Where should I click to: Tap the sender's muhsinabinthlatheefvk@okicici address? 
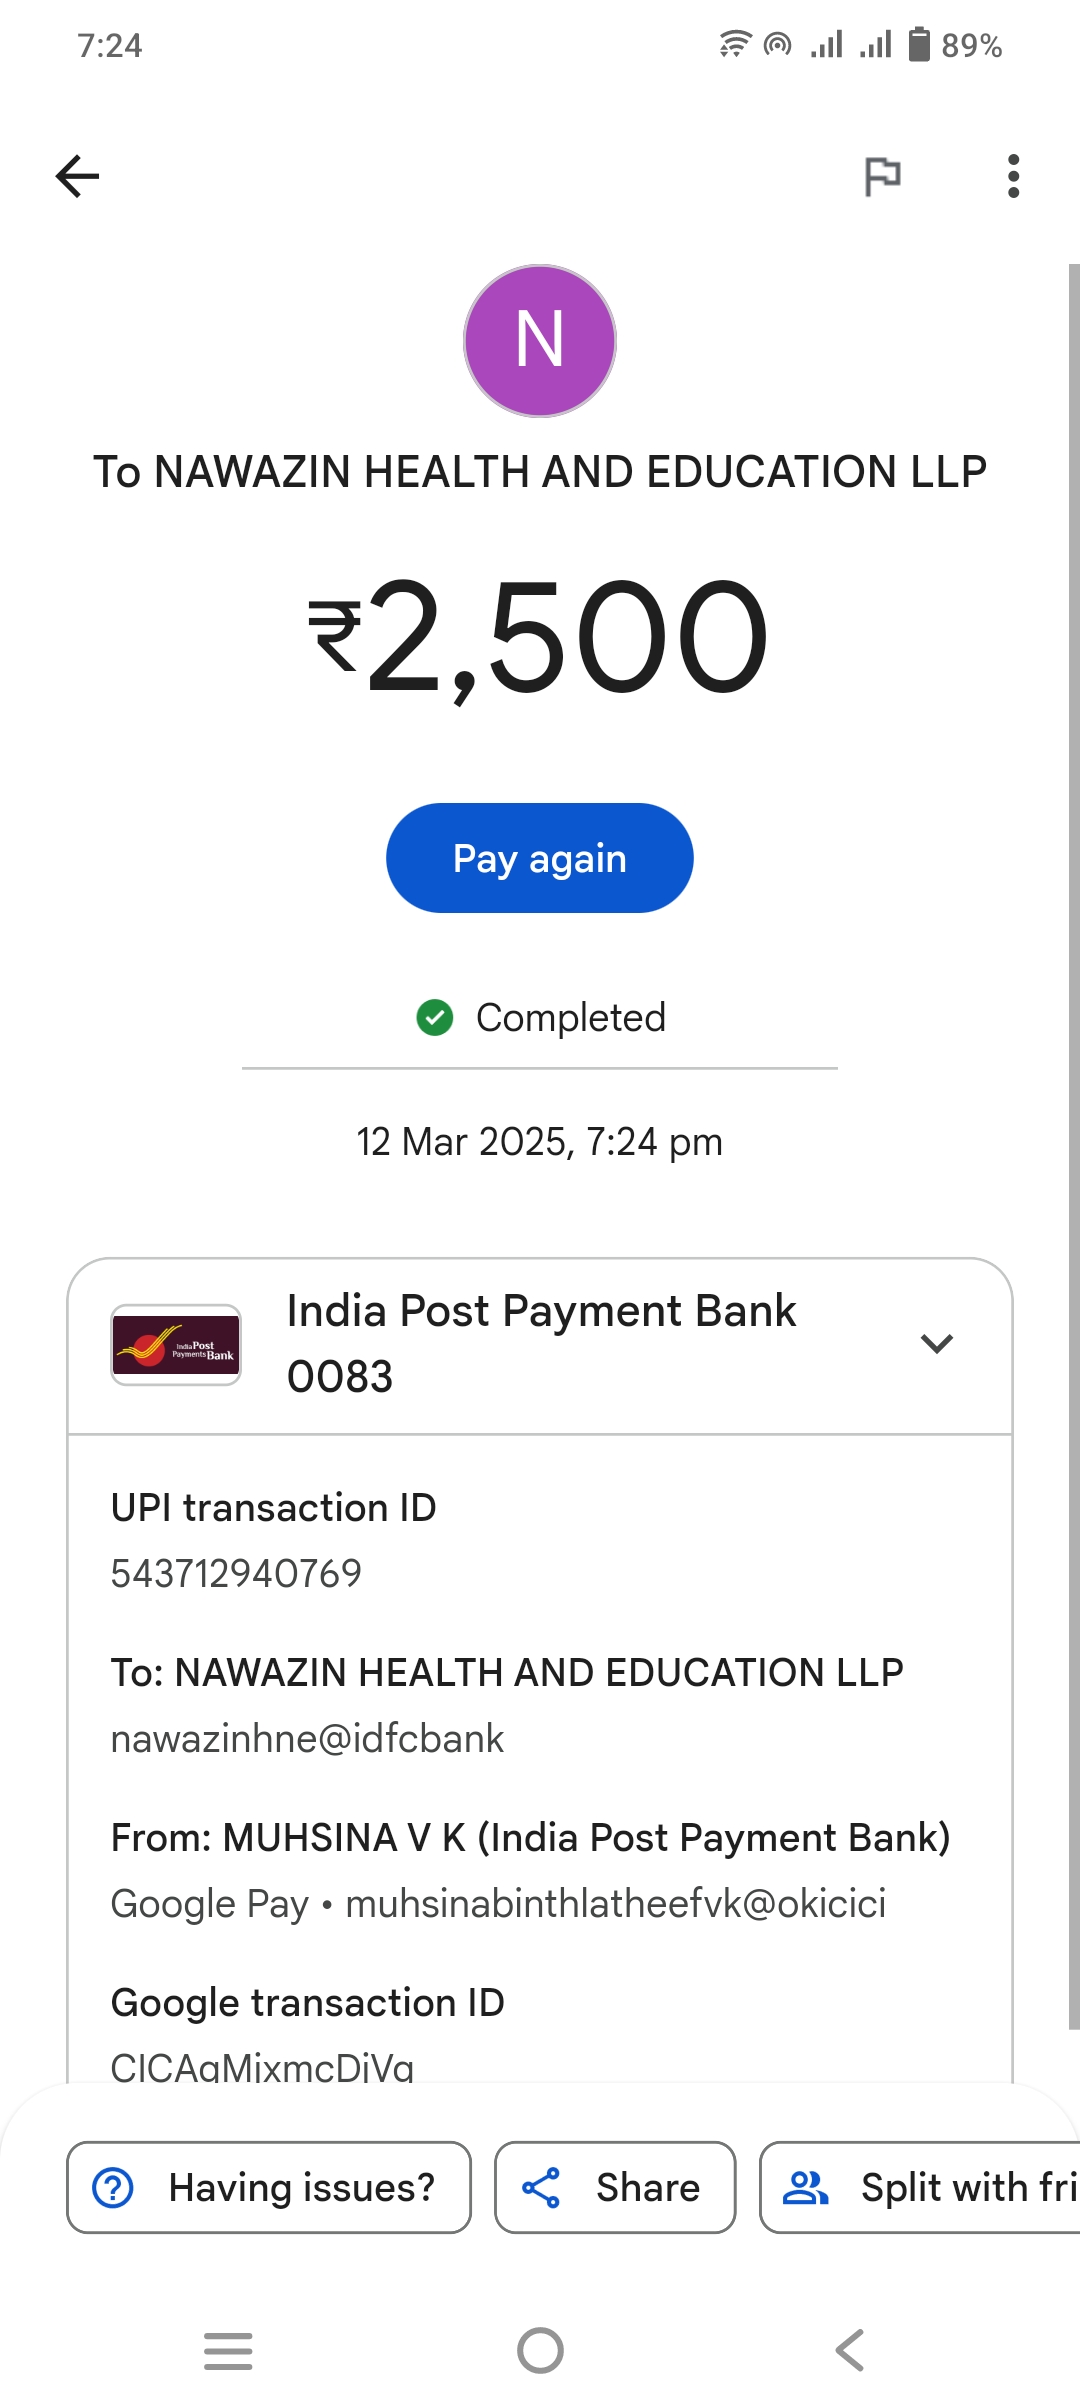(x=615, y=1904)
